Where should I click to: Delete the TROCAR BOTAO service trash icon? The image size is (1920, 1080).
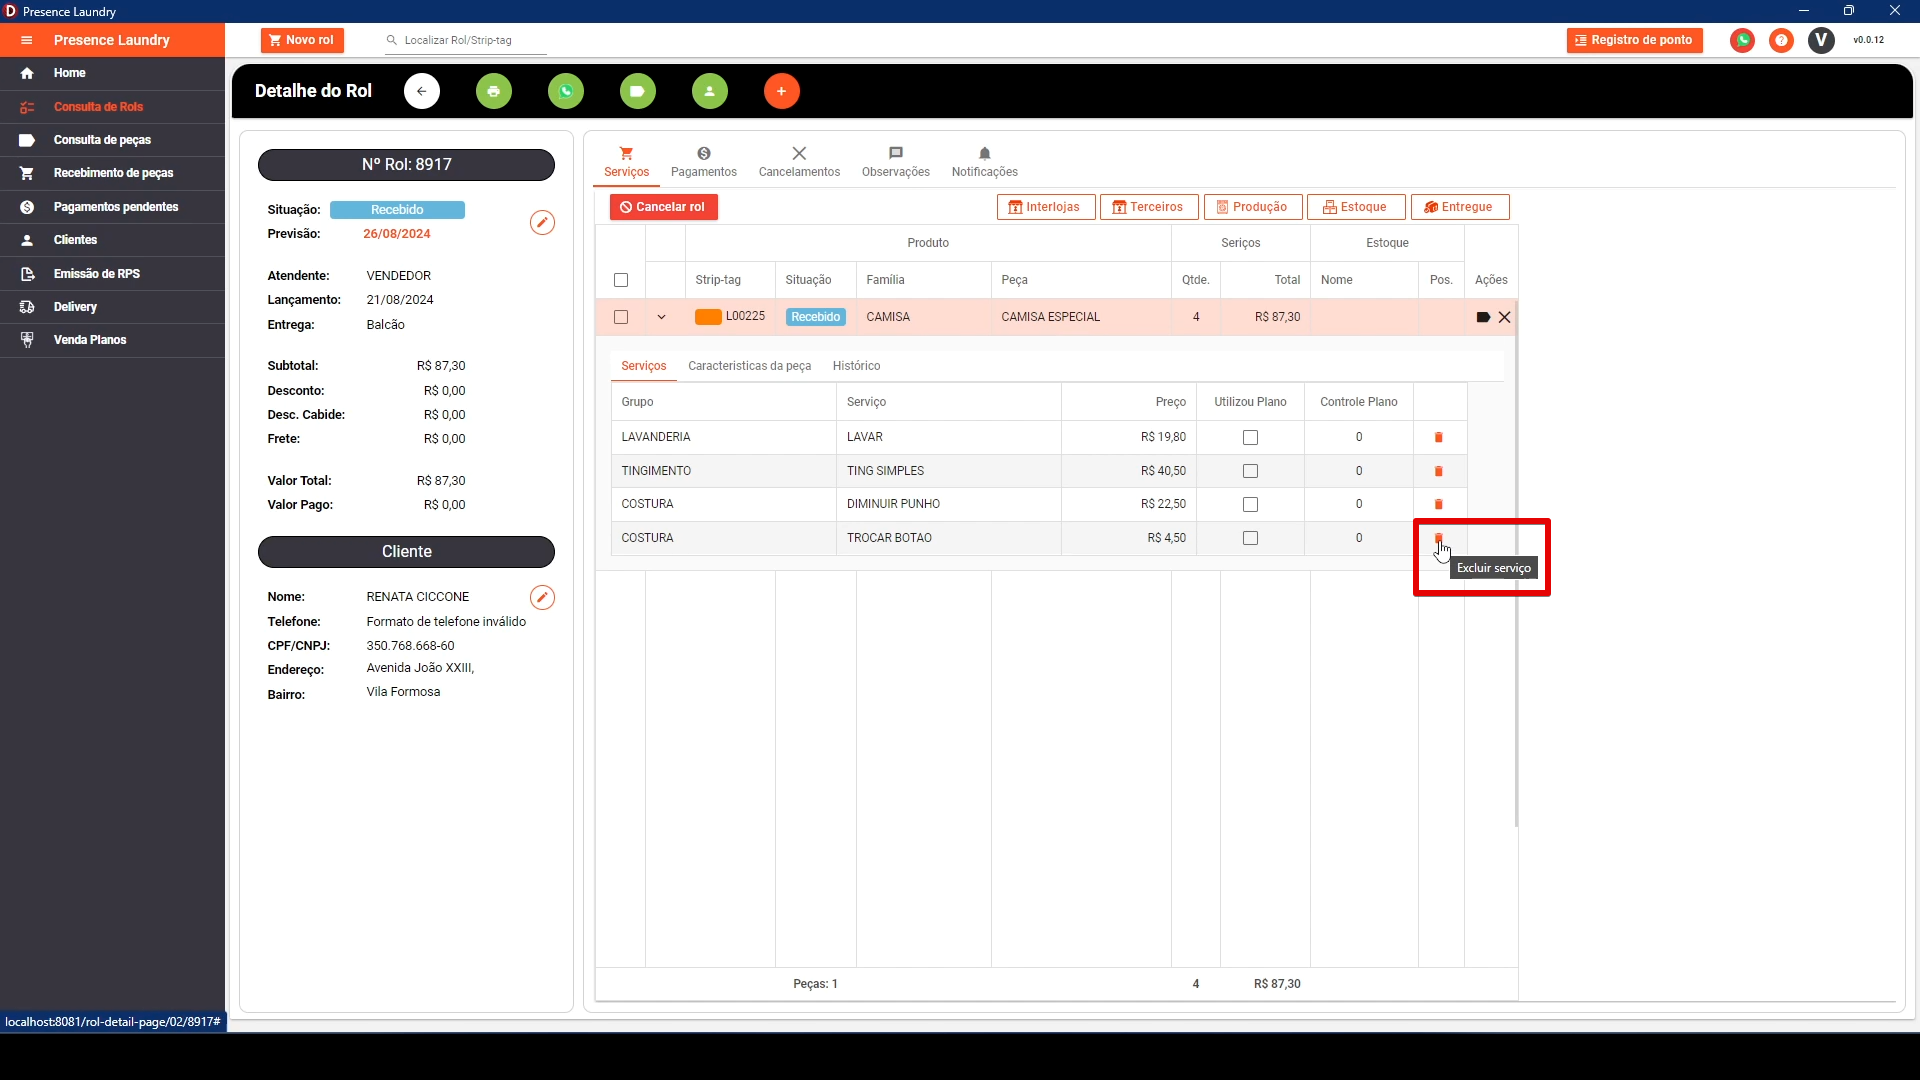coord(1439,538)
